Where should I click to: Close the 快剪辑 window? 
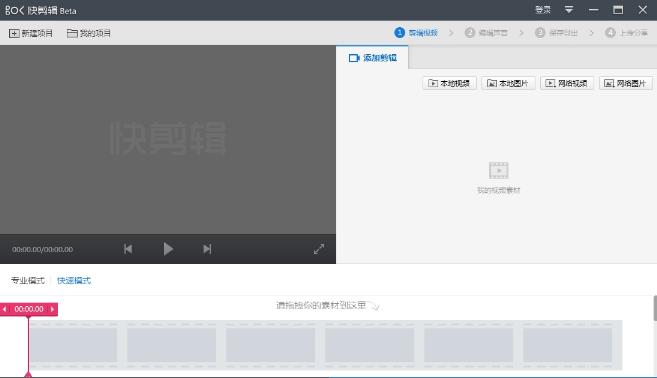tap(642, 10)
